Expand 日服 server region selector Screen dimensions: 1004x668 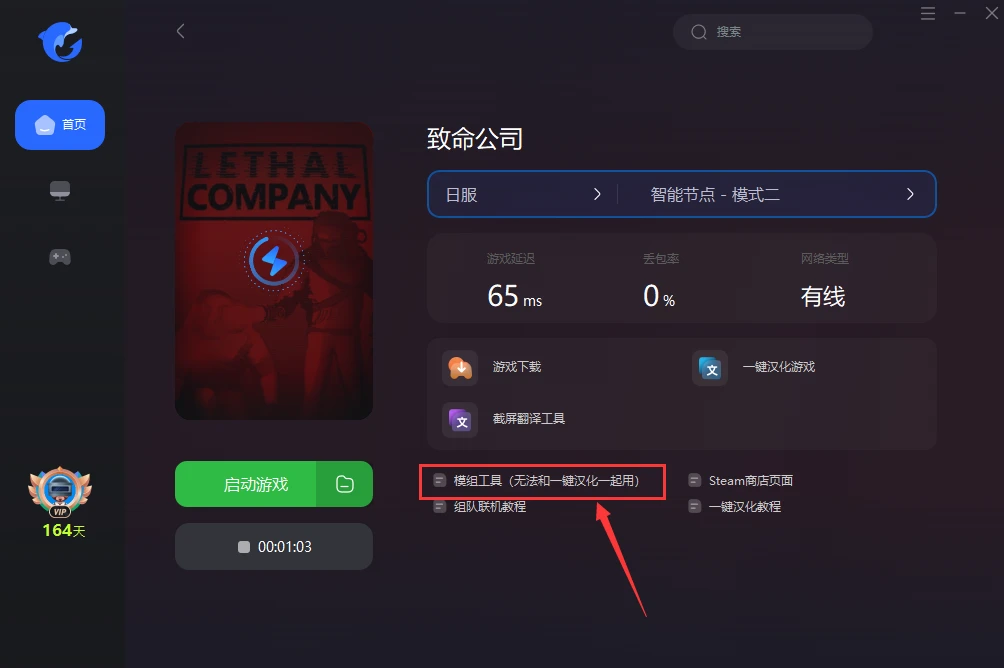coord(523,194)
